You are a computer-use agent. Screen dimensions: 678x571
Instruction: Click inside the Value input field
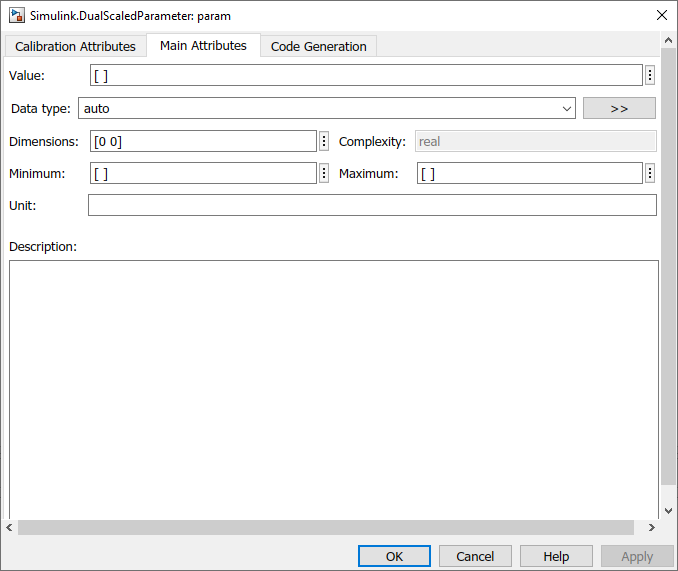[x=365, y=75]
